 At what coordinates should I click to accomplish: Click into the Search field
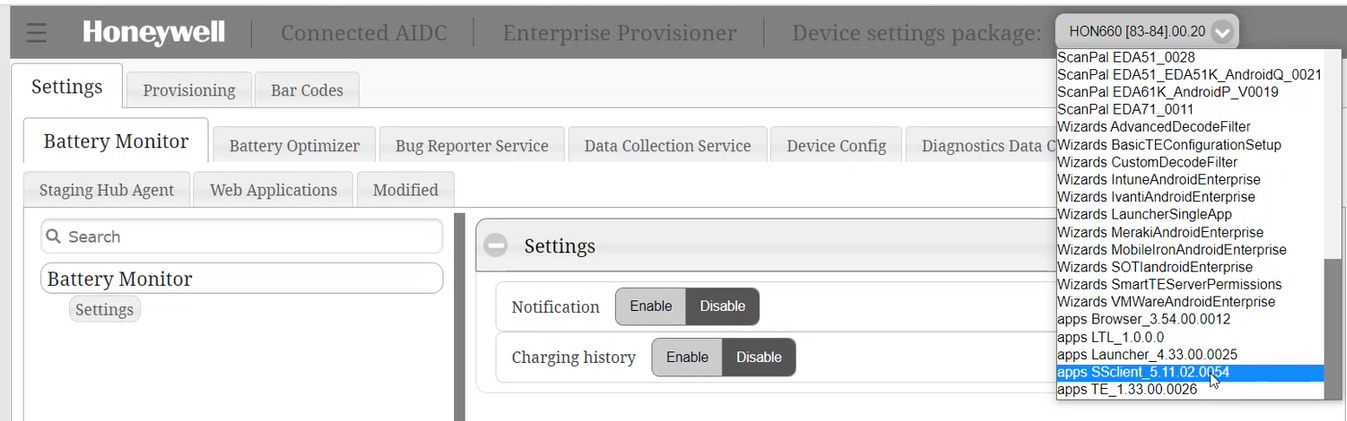[242, 237]
